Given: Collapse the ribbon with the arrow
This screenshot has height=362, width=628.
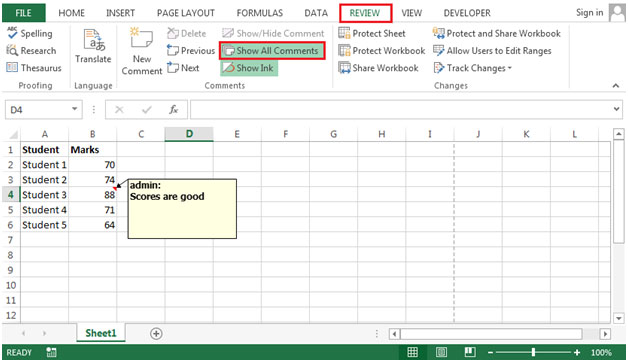Looking at the screenshot, I should coord(616,85).
